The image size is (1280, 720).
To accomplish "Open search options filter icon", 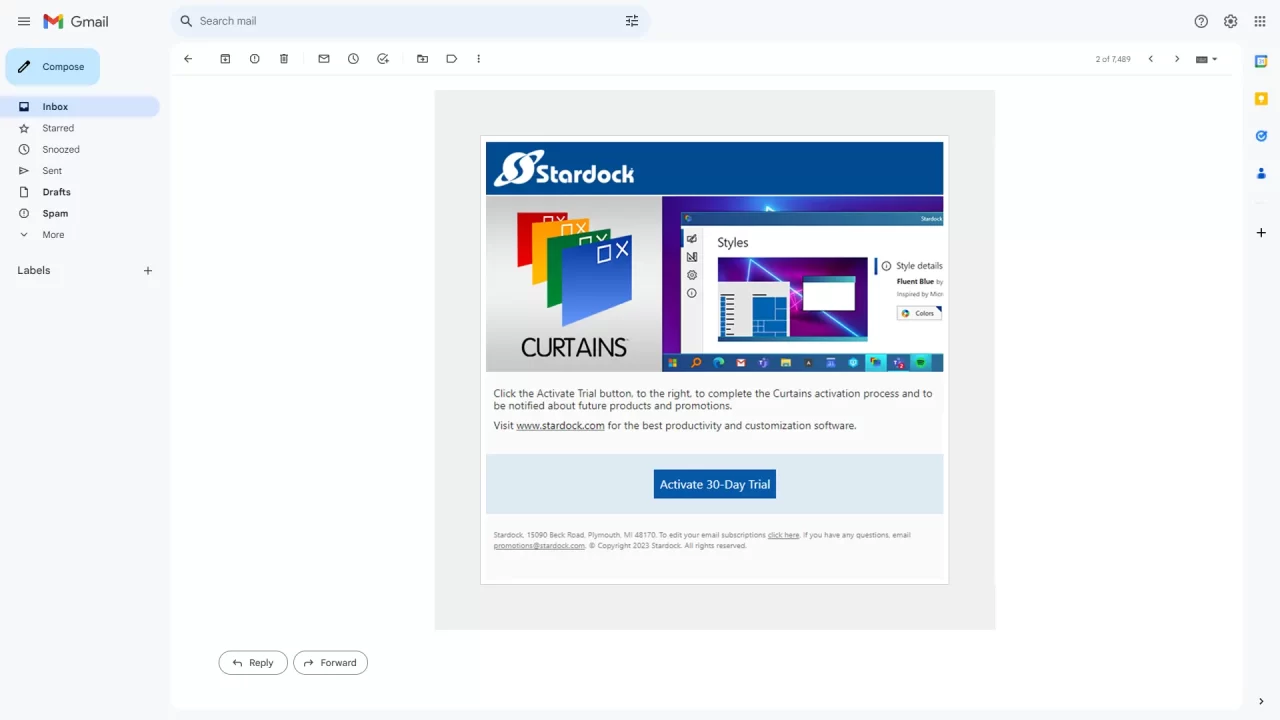I will tap(632, 21).
